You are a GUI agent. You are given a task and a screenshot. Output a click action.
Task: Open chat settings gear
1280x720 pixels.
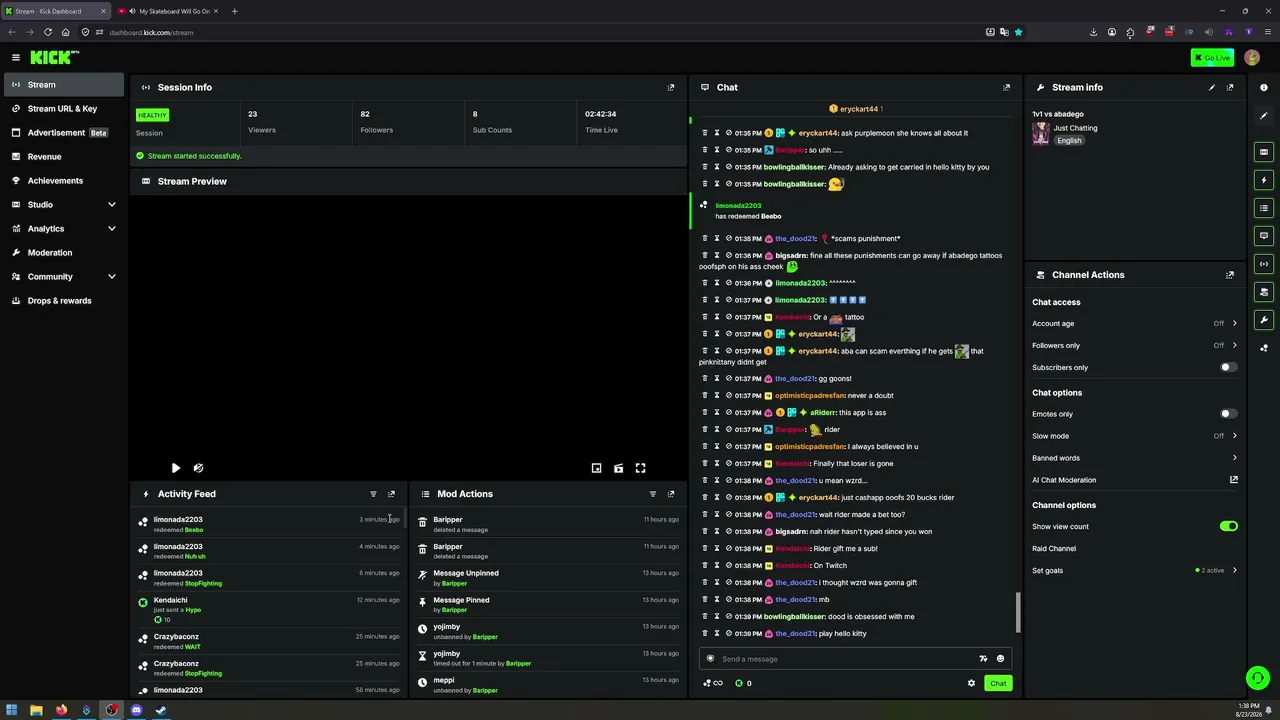tap(971, 683)
